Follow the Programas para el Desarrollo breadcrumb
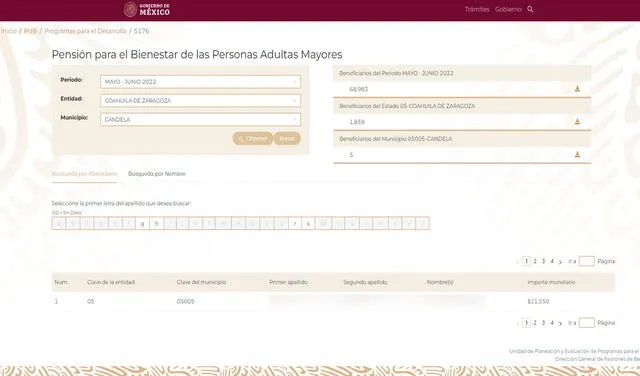The image size is (640, 376). click(x=85, y=31)
